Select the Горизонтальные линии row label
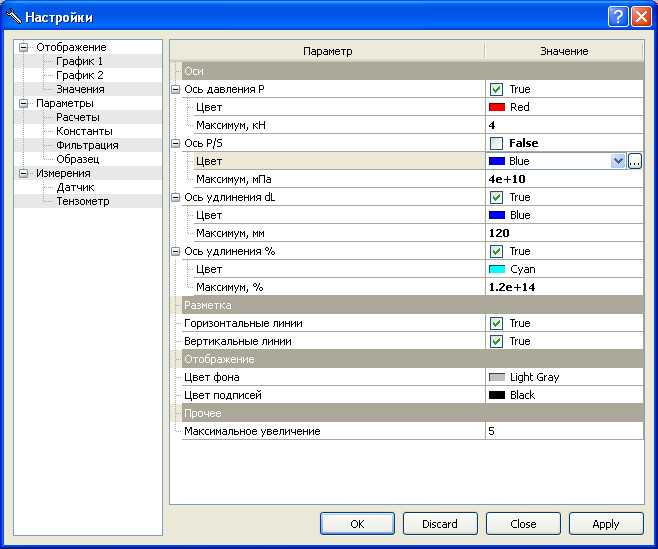 click(243, 324)
